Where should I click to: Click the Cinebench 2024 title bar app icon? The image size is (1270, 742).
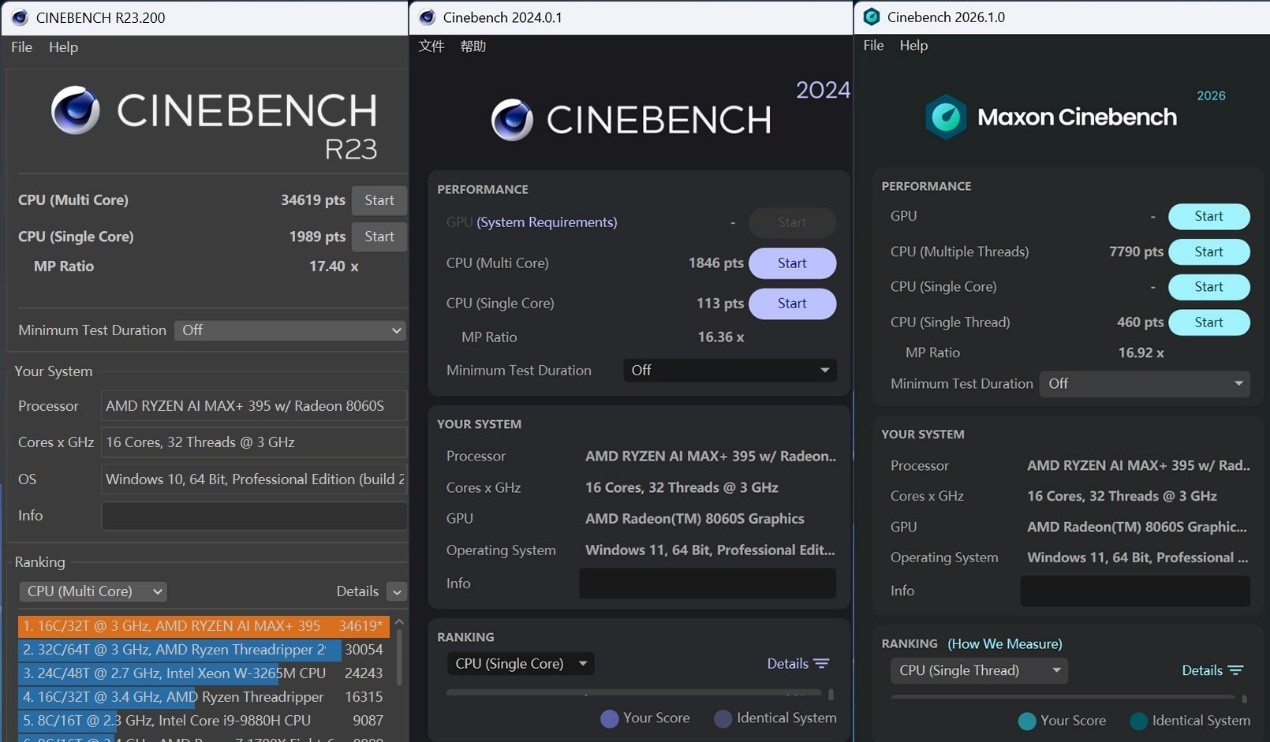pos(427,17)
